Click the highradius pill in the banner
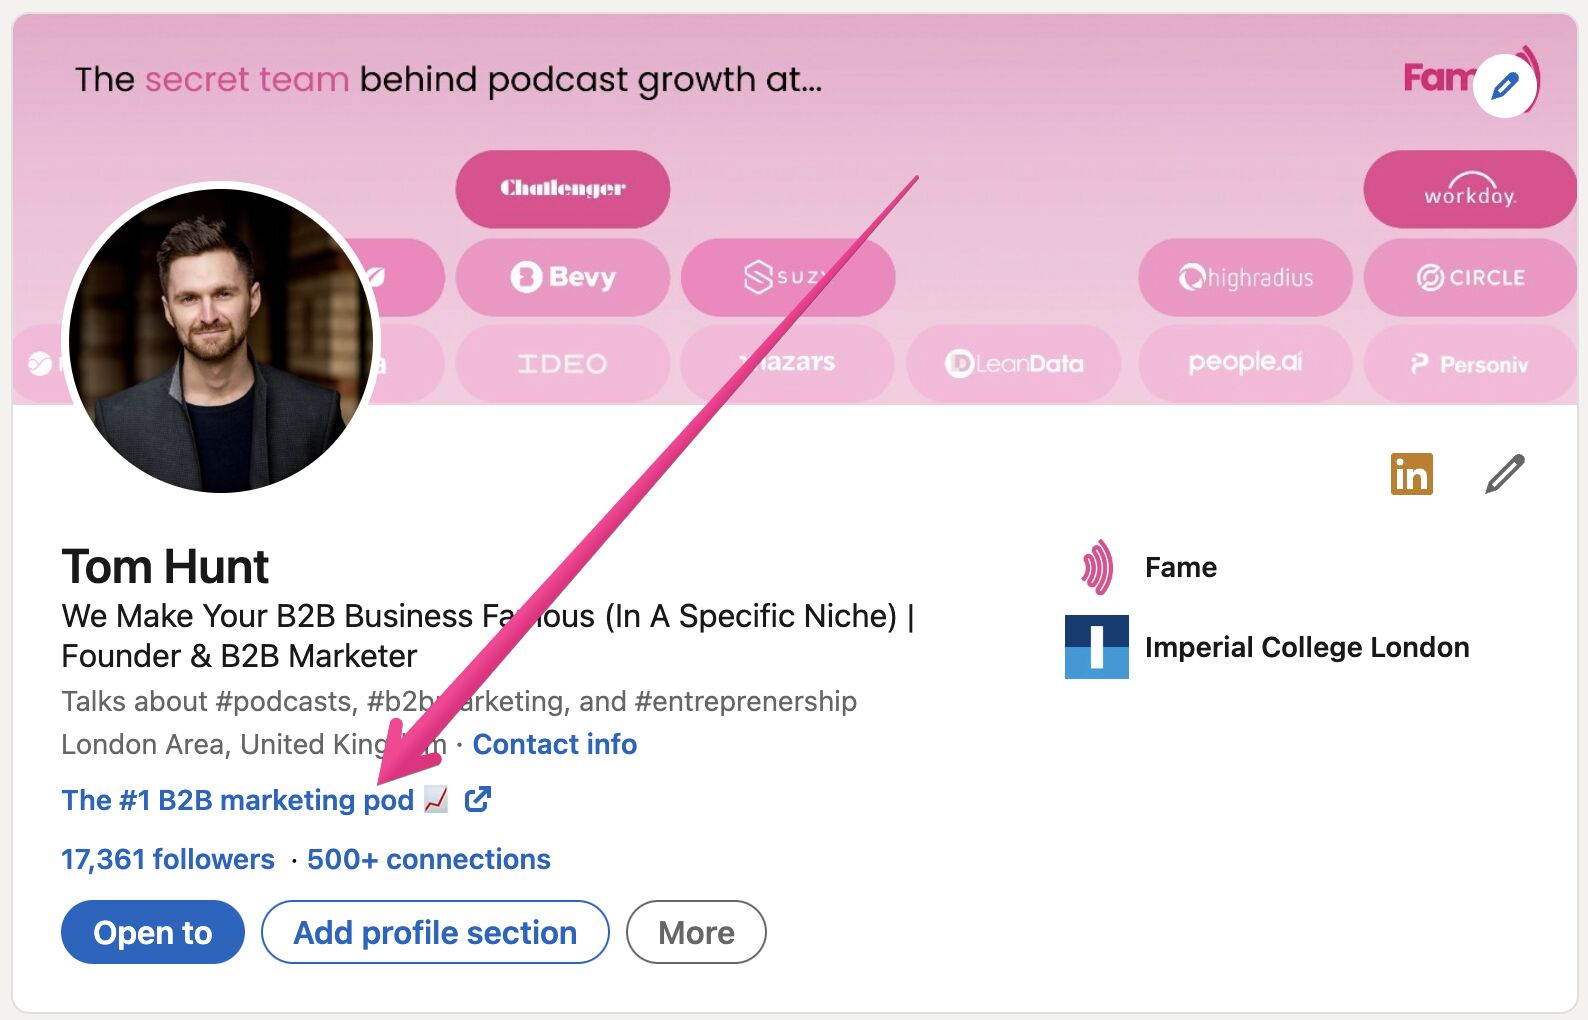 tap(1245, 277)
